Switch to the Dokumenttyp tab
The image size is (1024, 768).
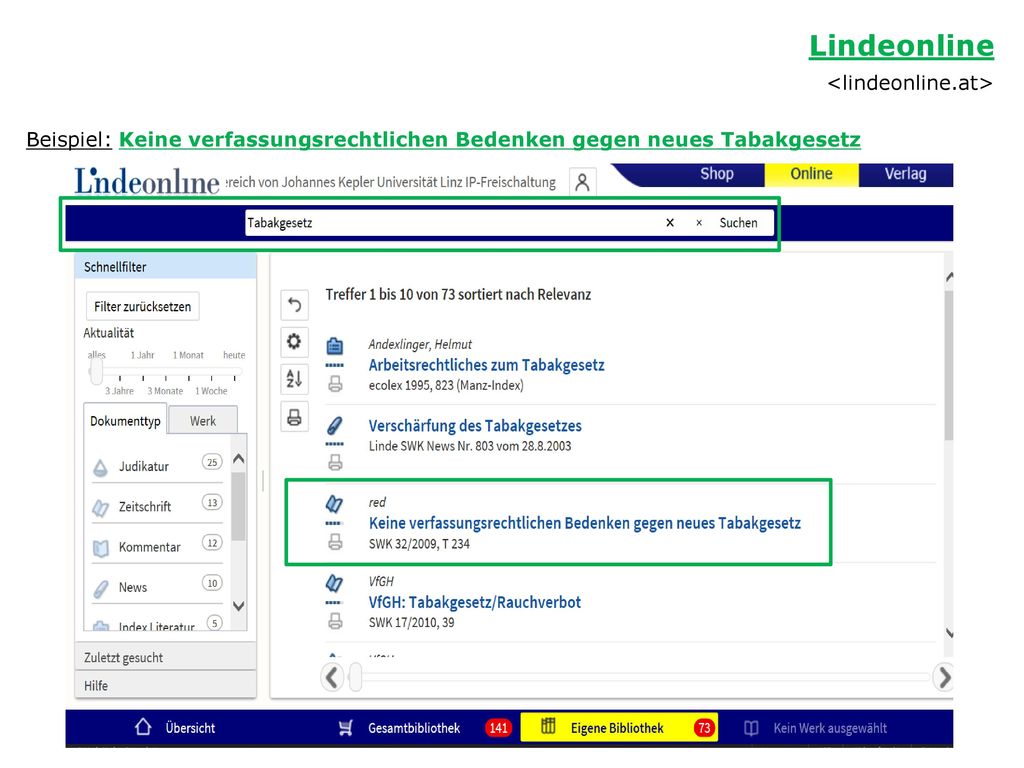pos(125,421)
